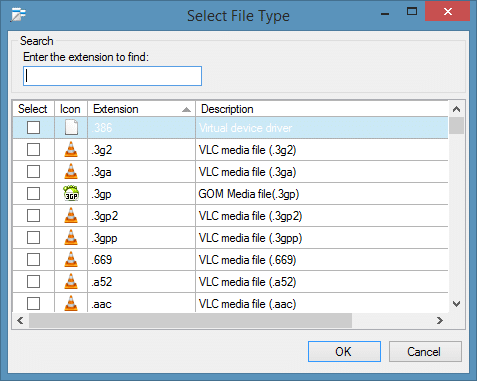Mark the .669 row checkbox
Image resolution: width=477 pixels, height=381 pixels.
[33, 259]
